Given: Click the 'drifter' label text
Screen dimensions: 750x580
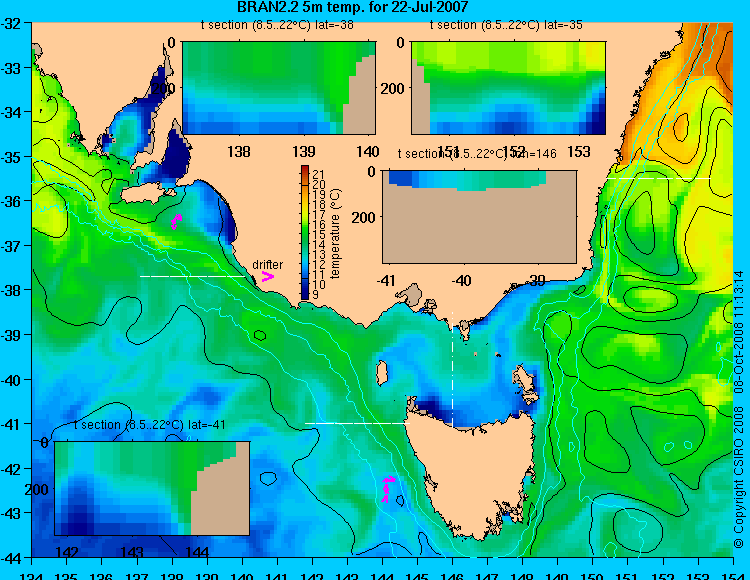Looking at the screenshot, I should point(267,264).
